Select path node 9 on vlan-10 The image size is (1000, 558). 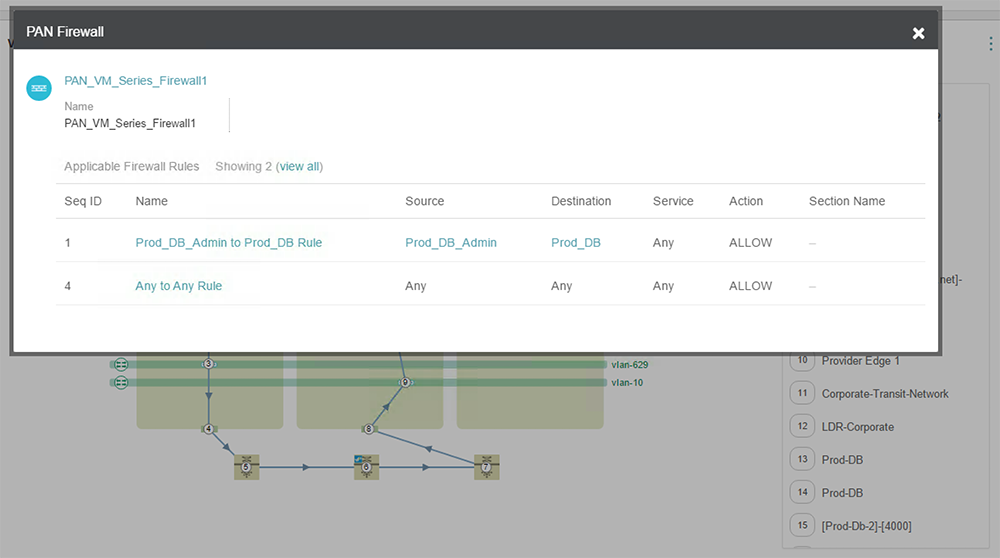[404, 382]
